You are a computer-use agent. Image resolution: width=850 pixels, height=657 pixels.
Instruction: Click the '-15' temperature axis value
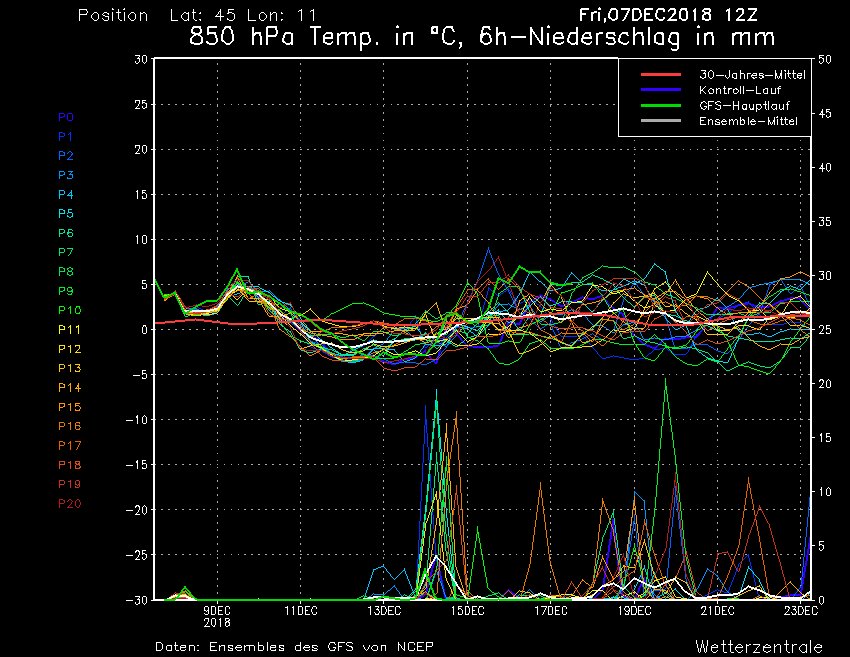pyautogui.click(x=136, y=465)
